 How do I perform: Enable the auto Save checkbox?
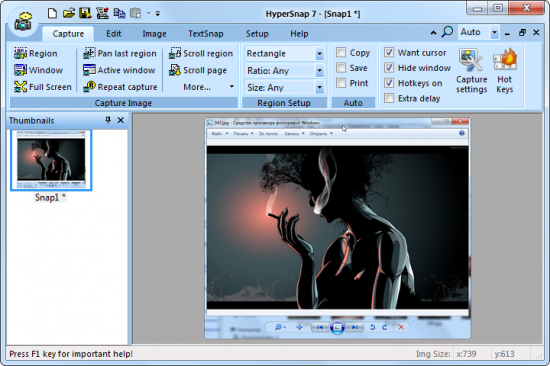(x=341, y=68)
